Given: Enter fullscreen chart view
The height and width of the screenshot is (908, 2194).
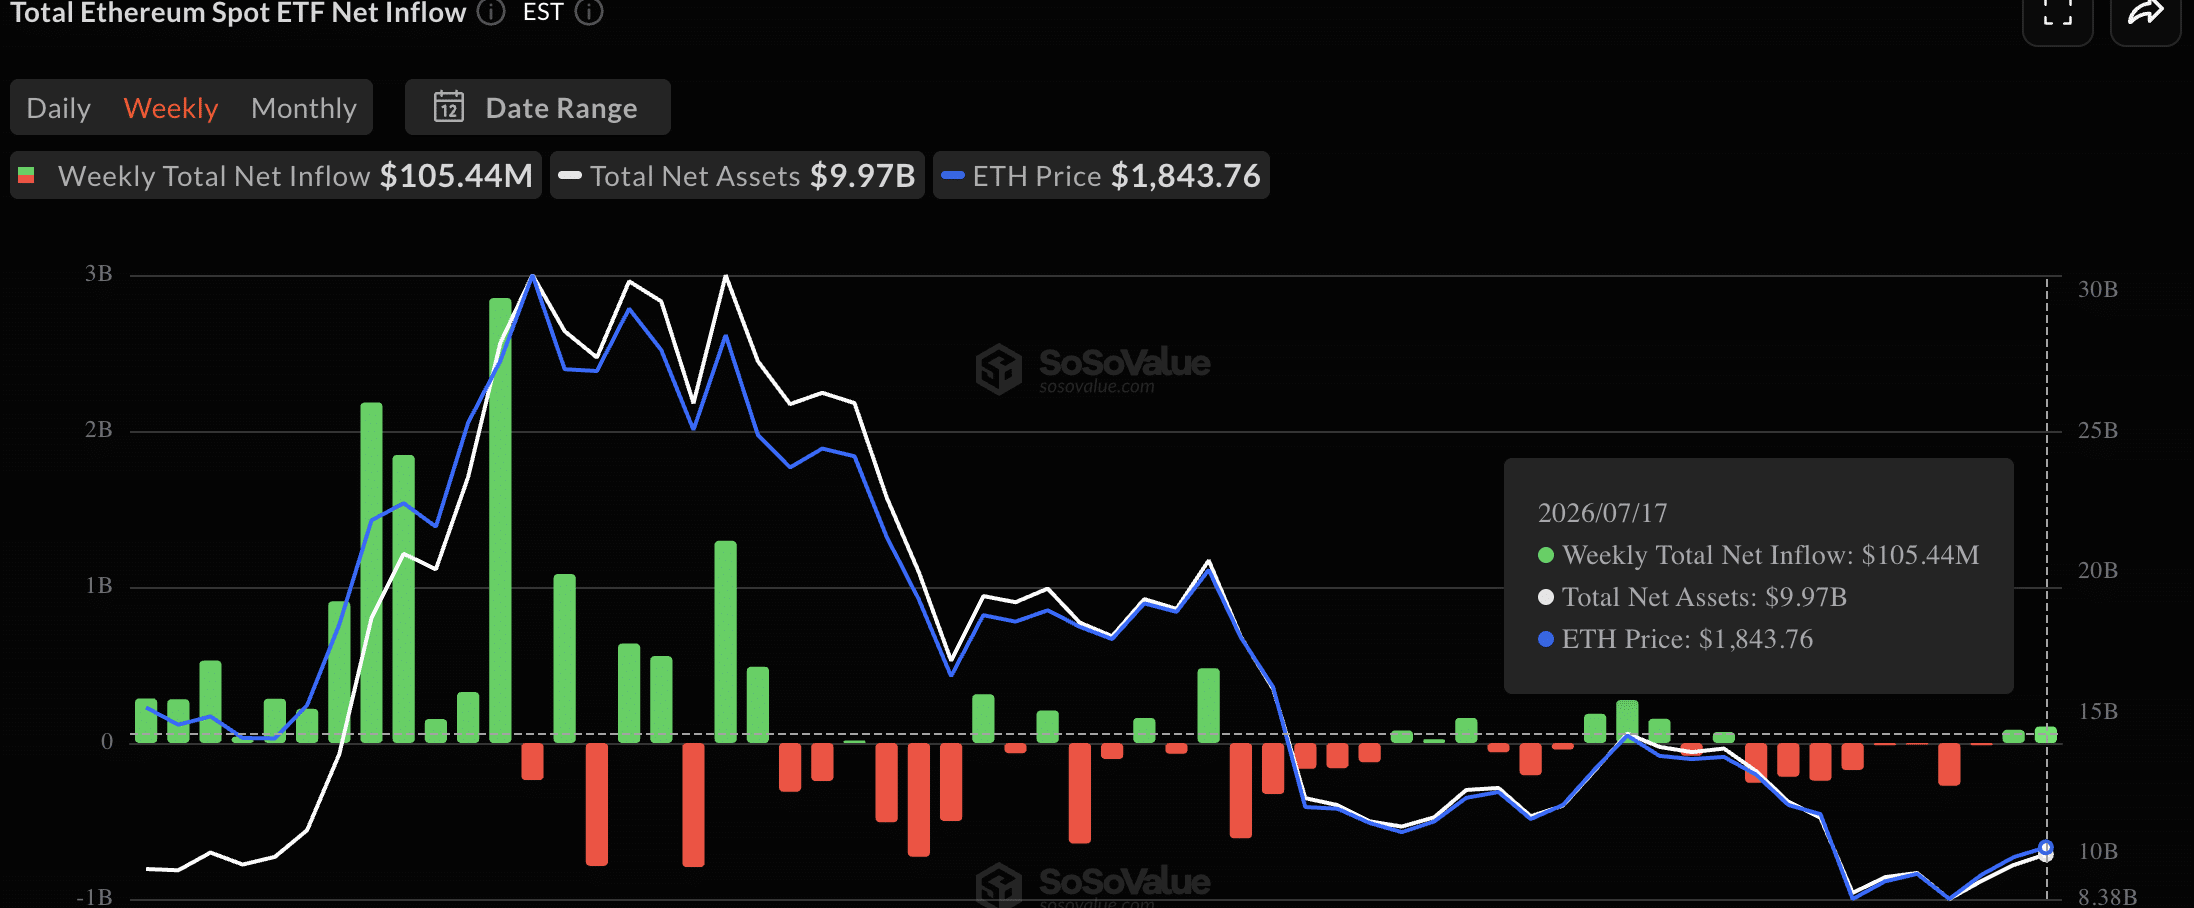Looking at the screenshot, I should [2058, 17].
